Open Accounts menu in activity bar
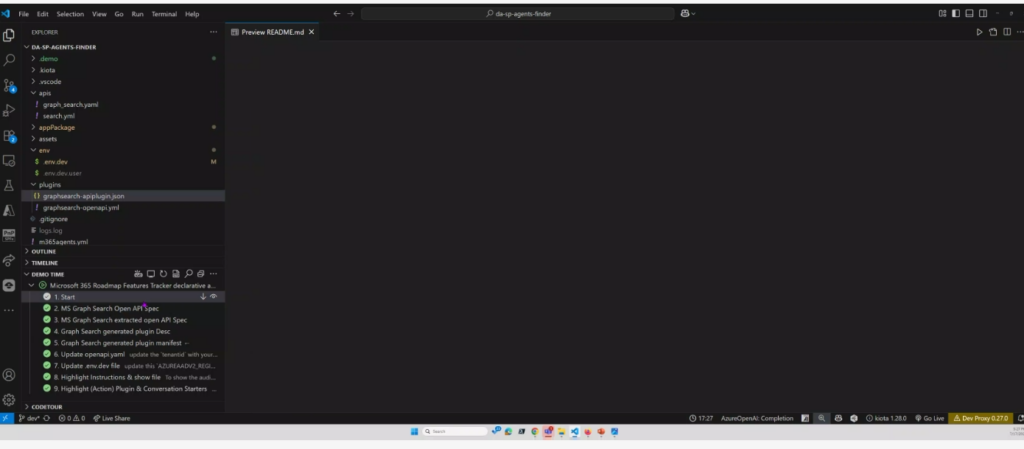This screenshot has height=449, width=1024. pyautogui.click(x=9, y=375)
